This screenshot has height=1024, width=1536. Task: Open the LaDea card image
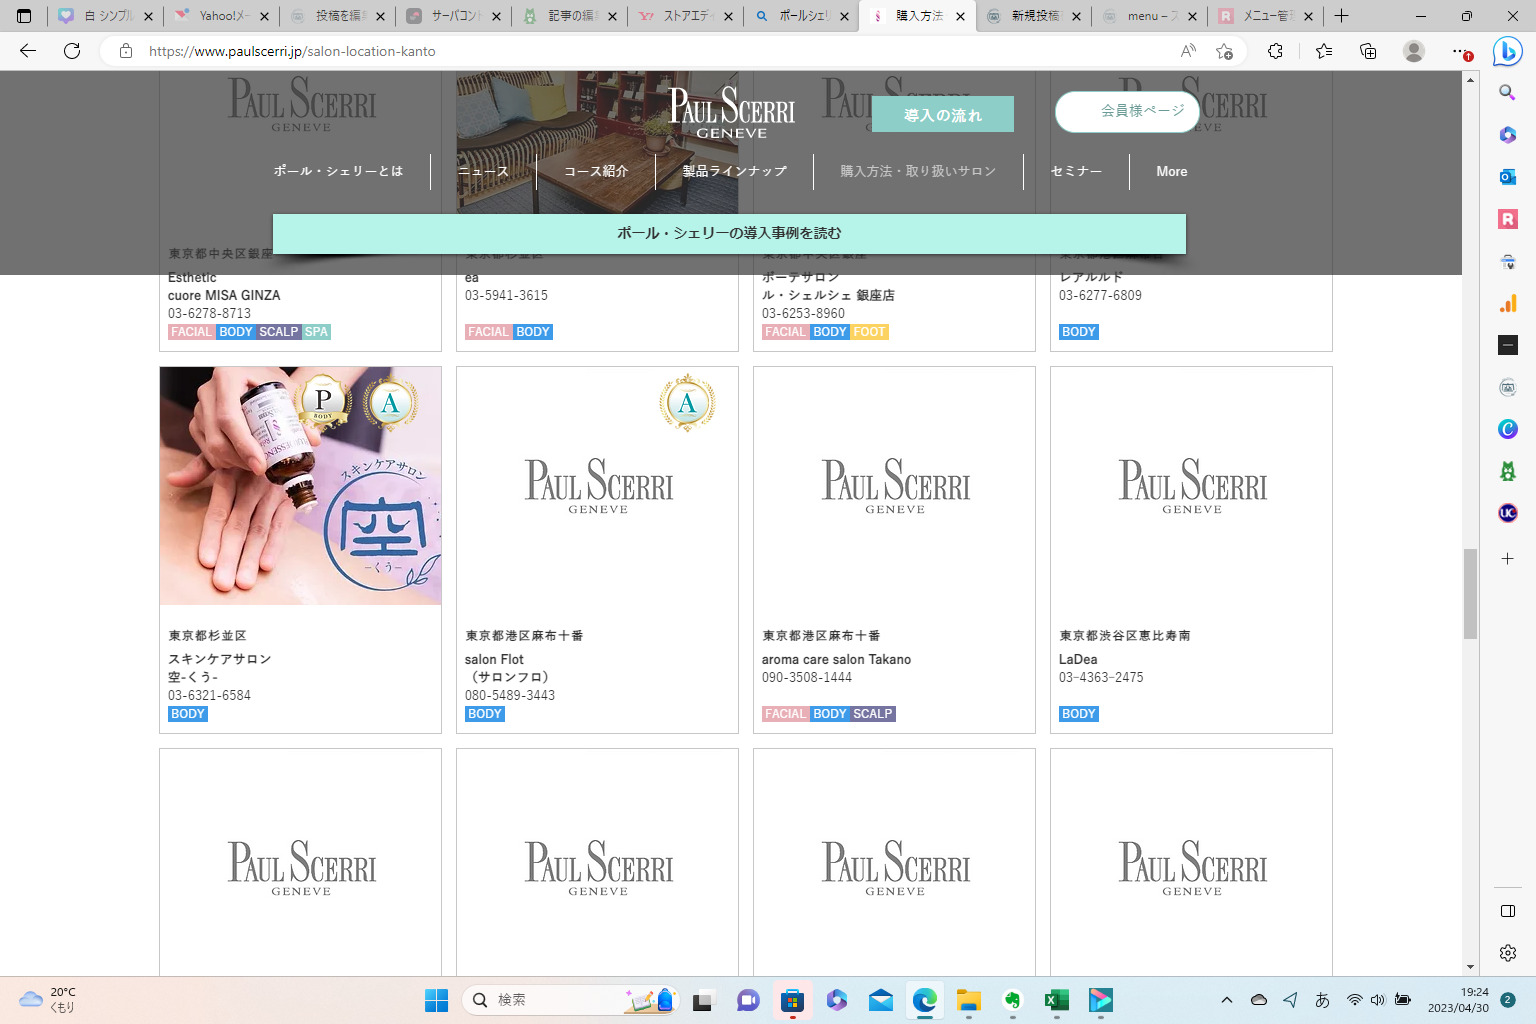[1191, 486]
